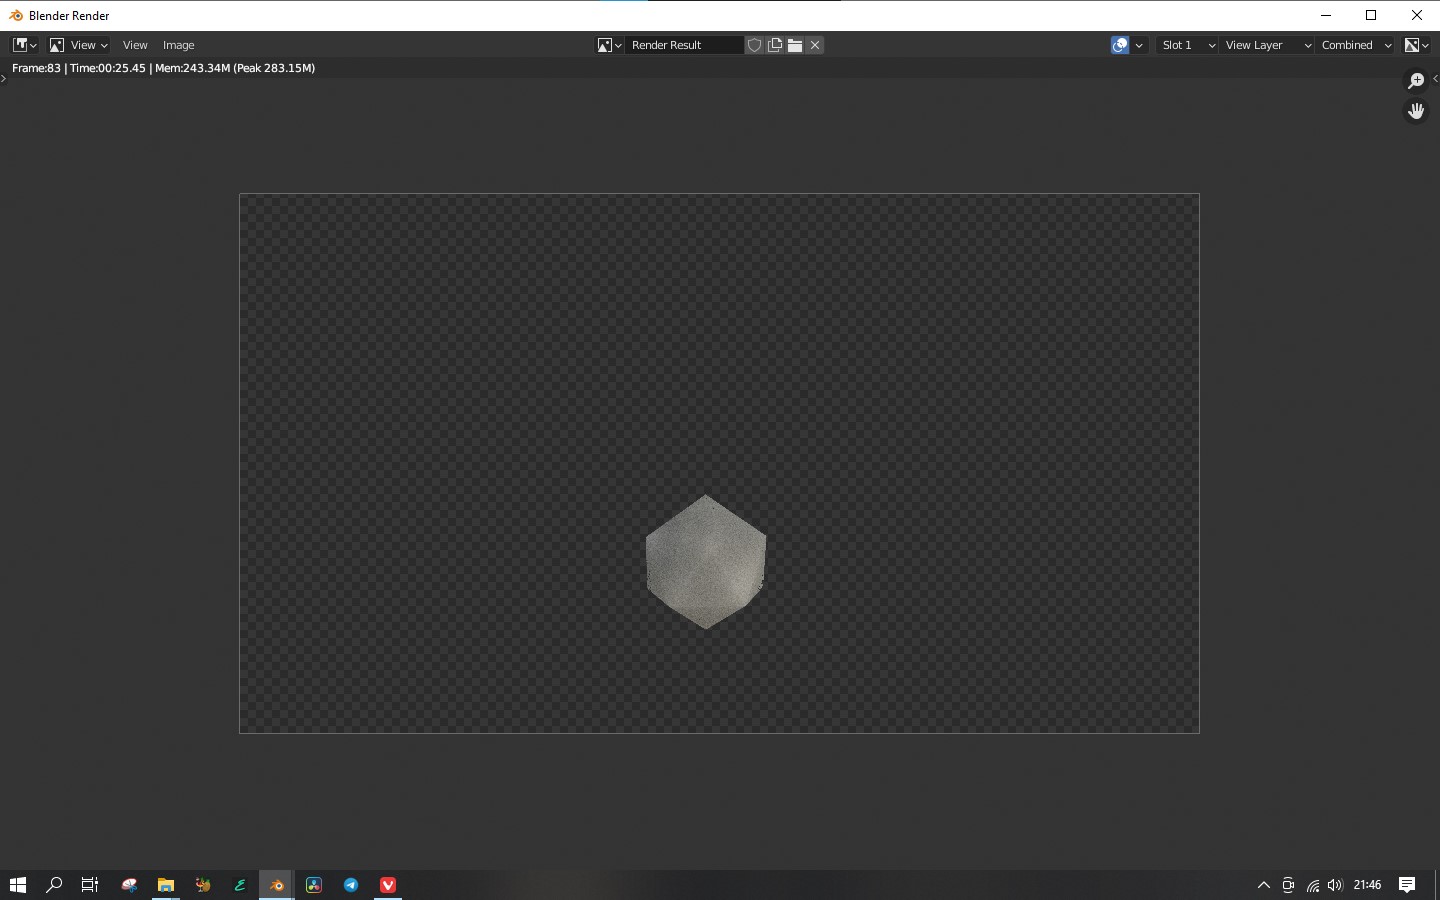Click the gizmos image icon at top right

click(1414, 45)
